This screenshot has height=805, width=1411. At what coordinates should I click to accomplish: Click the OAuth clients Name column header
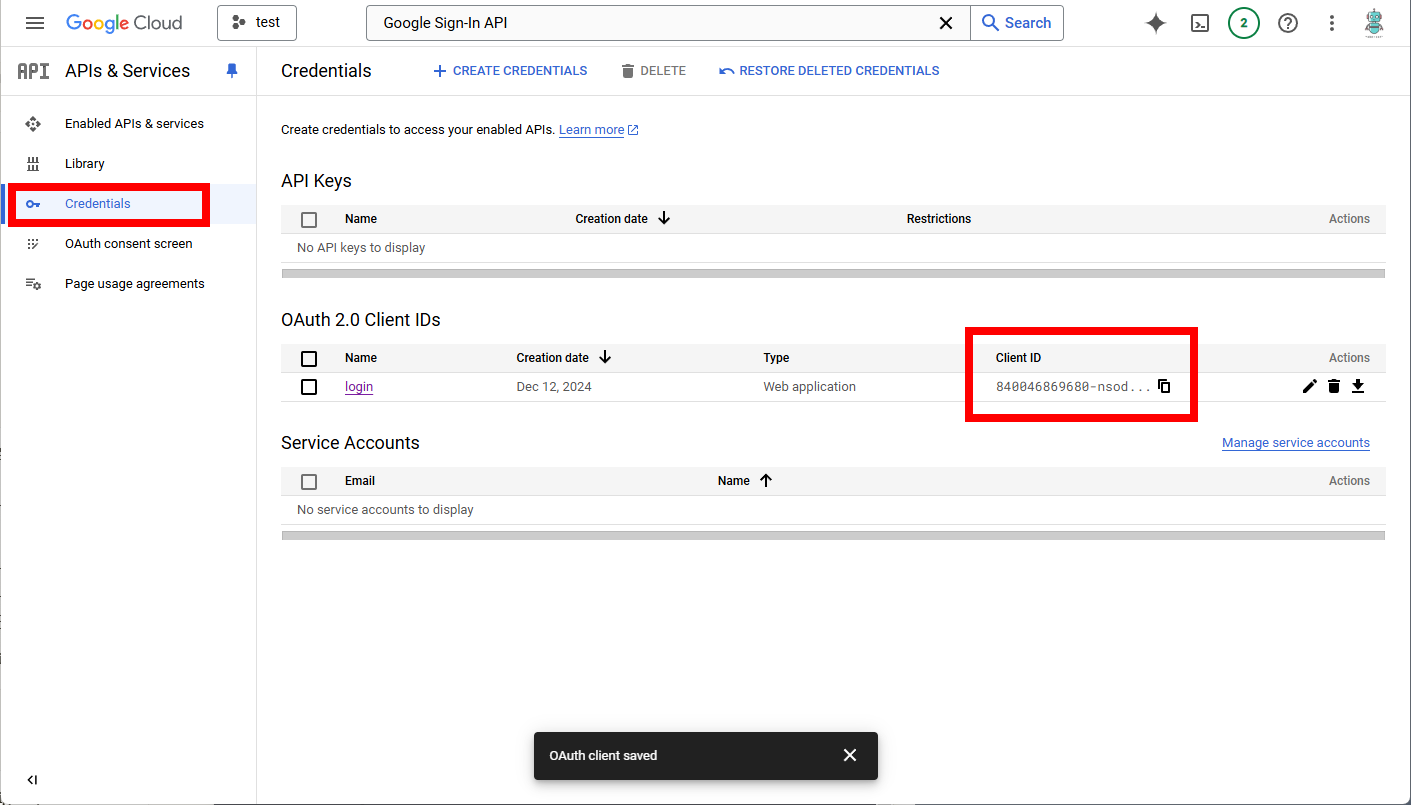361,357
